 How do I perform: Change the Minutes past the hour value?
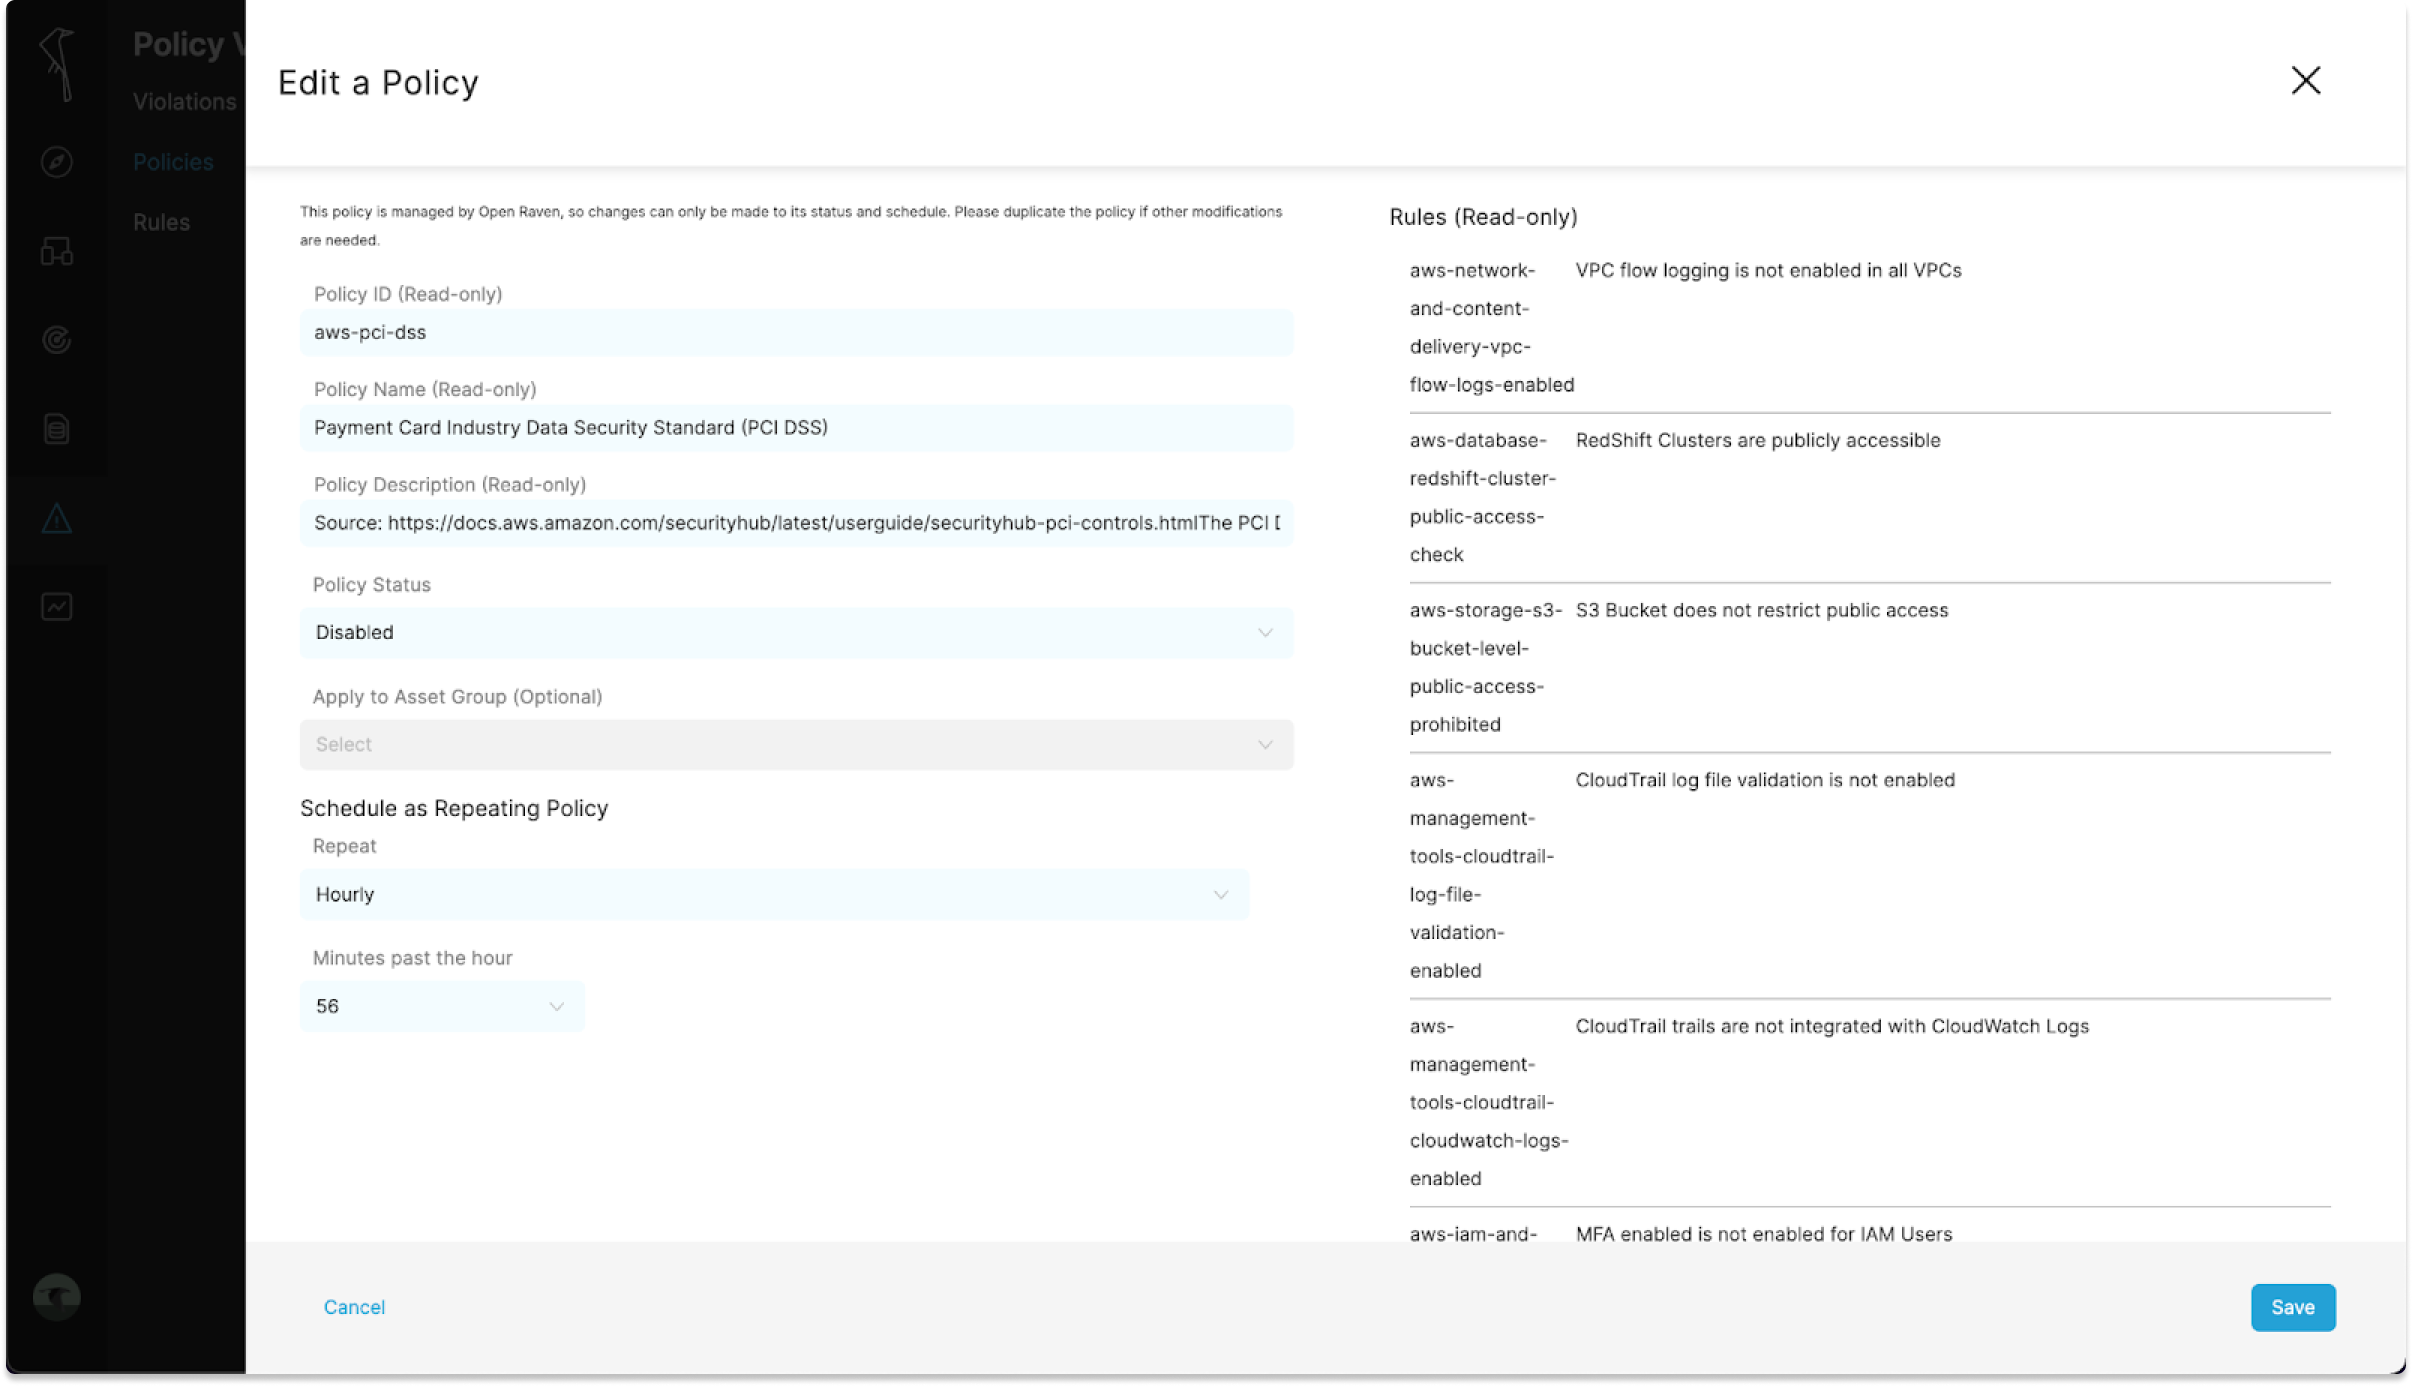tap(441, 1007)
